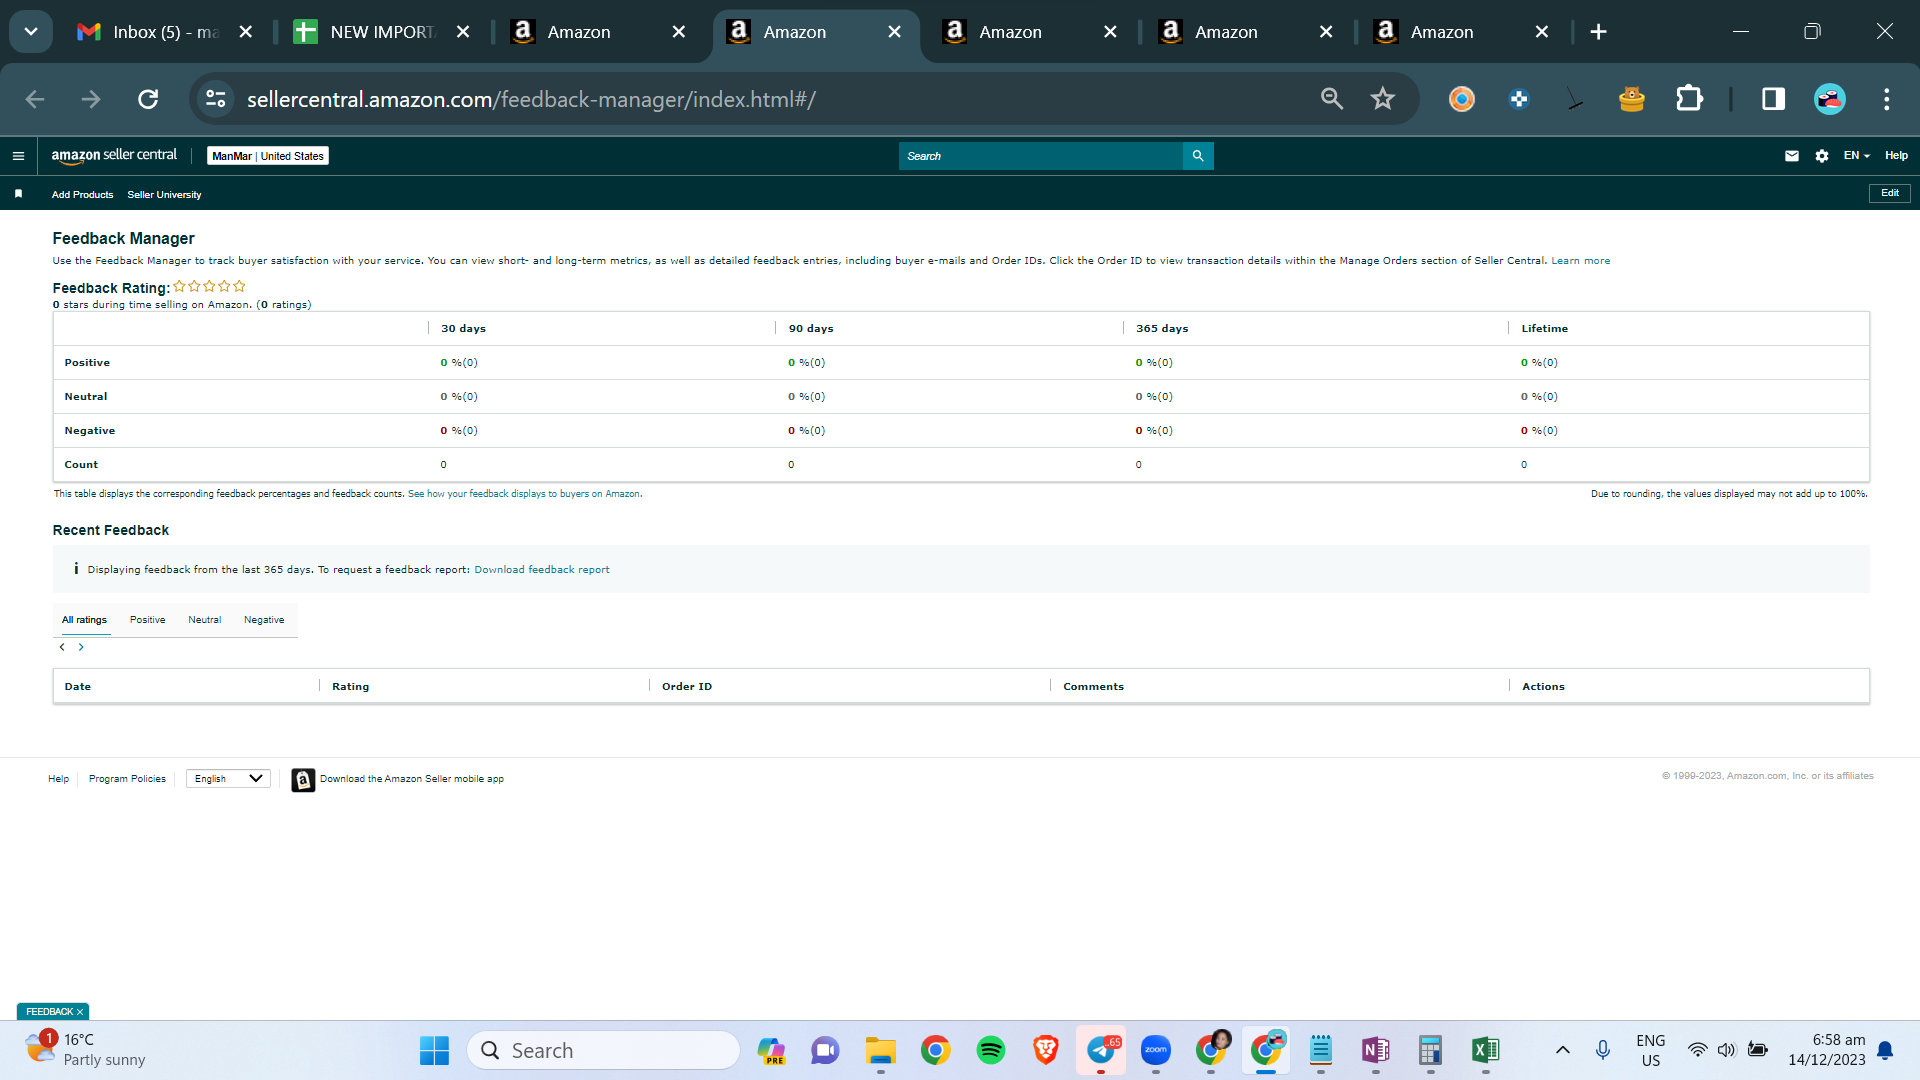Open the Seller Central hamburger menu

[x=18, y=156]
